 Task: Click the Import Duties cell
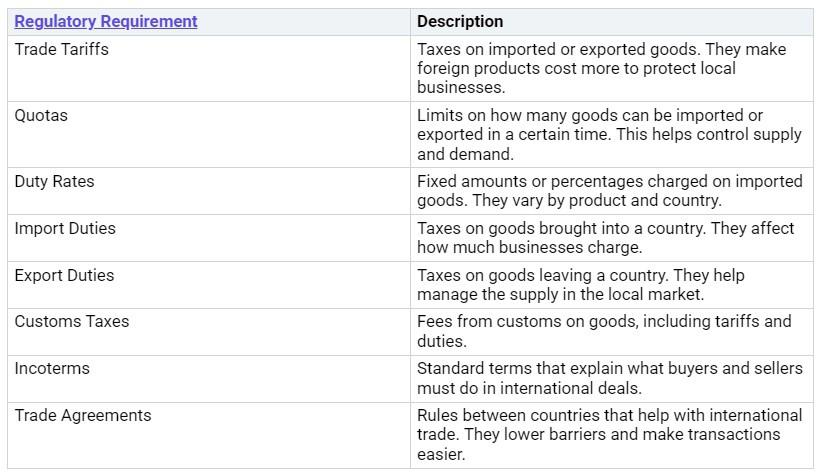[65, 228]
